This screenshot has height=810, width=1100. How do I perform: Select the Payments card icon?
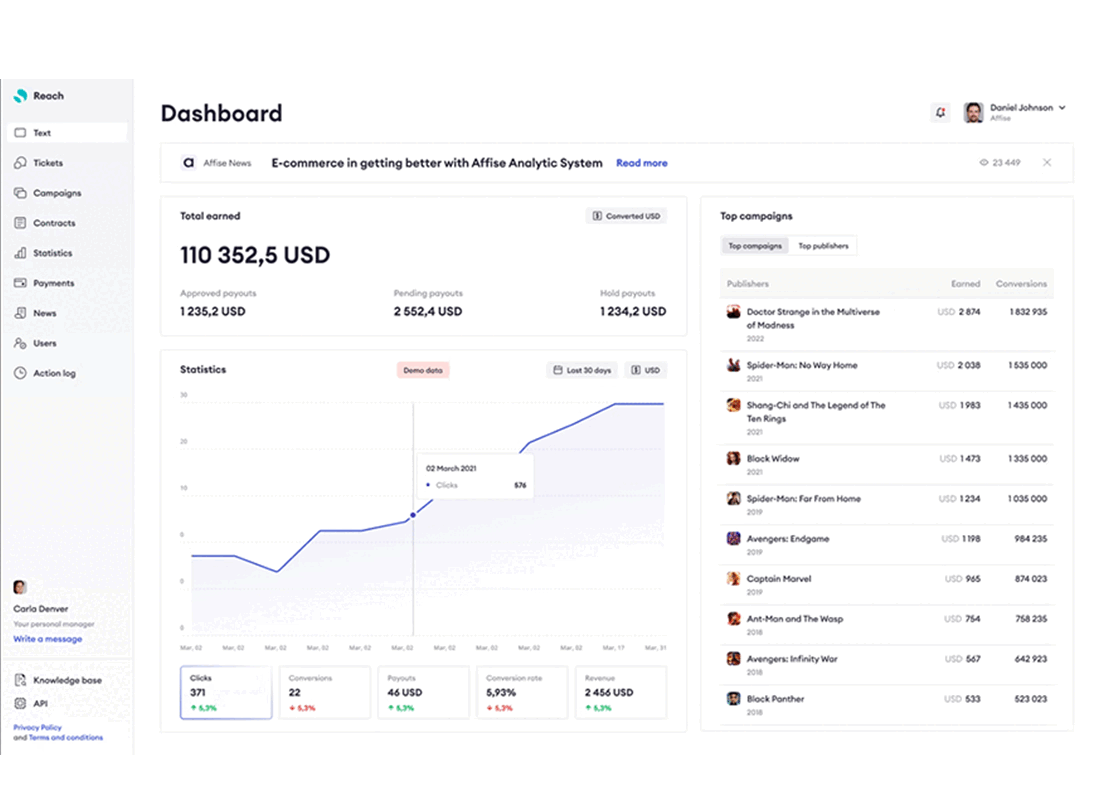(x=20, y=283)
